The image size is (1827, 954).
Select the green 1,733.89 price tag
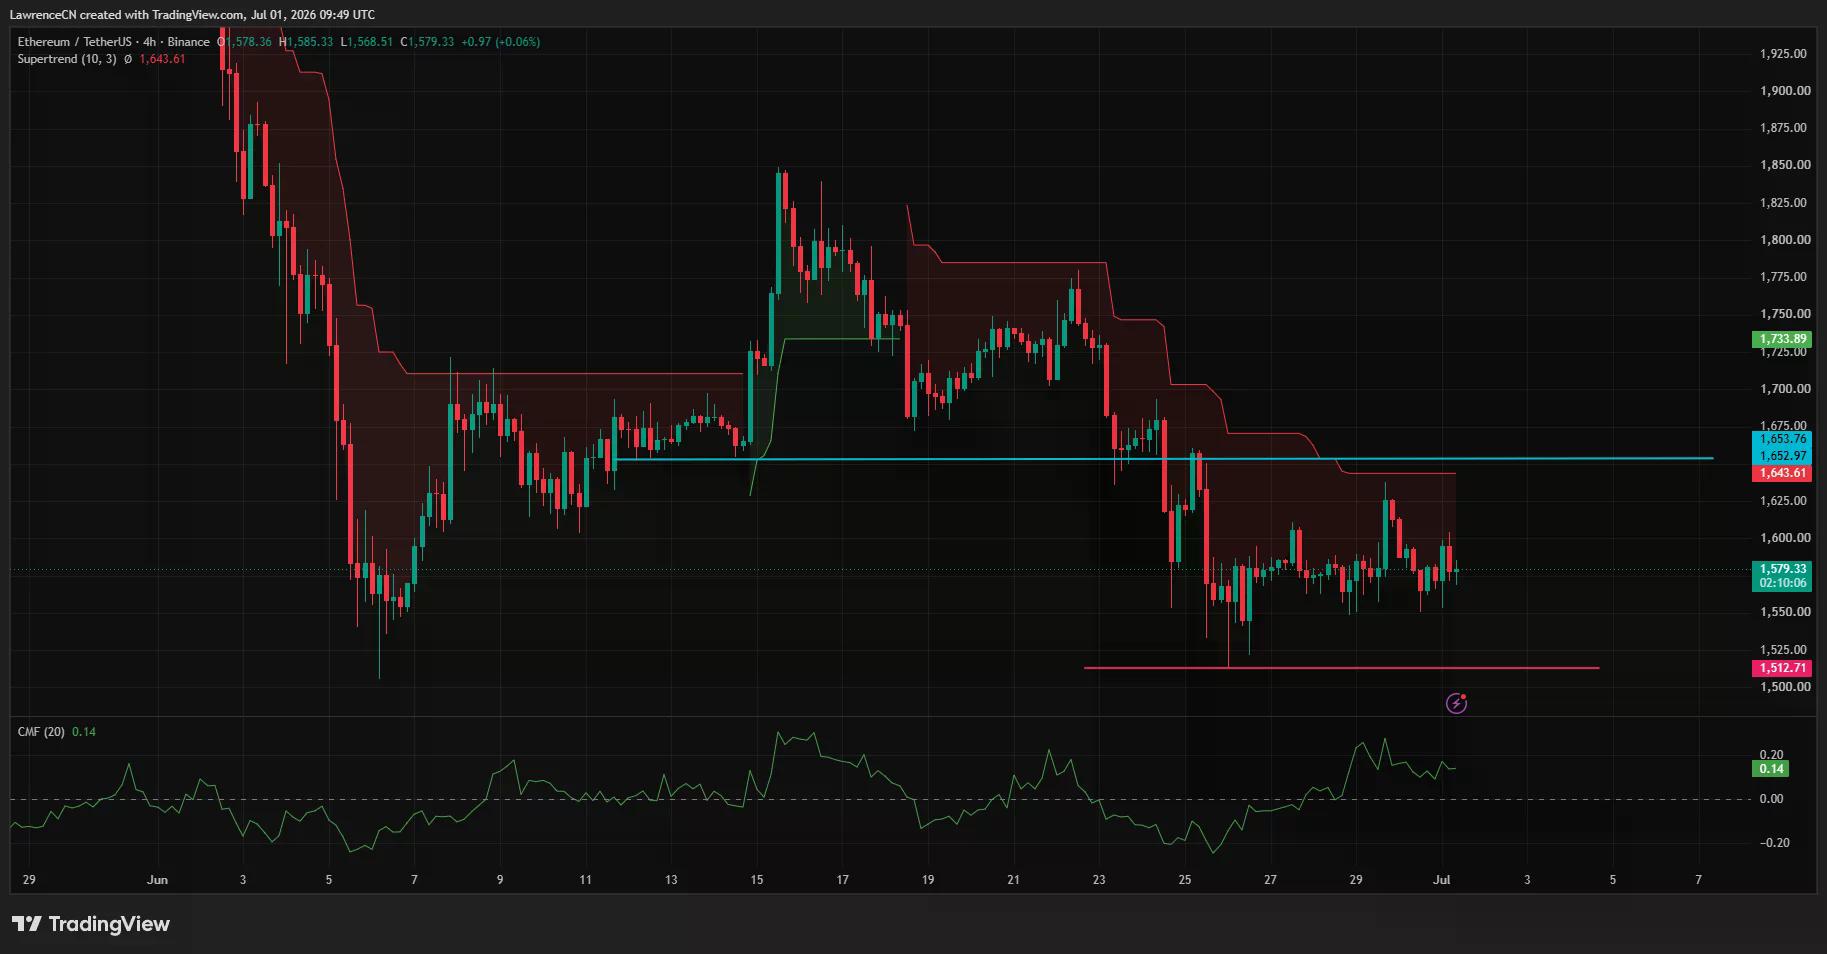pos(1783,339)
